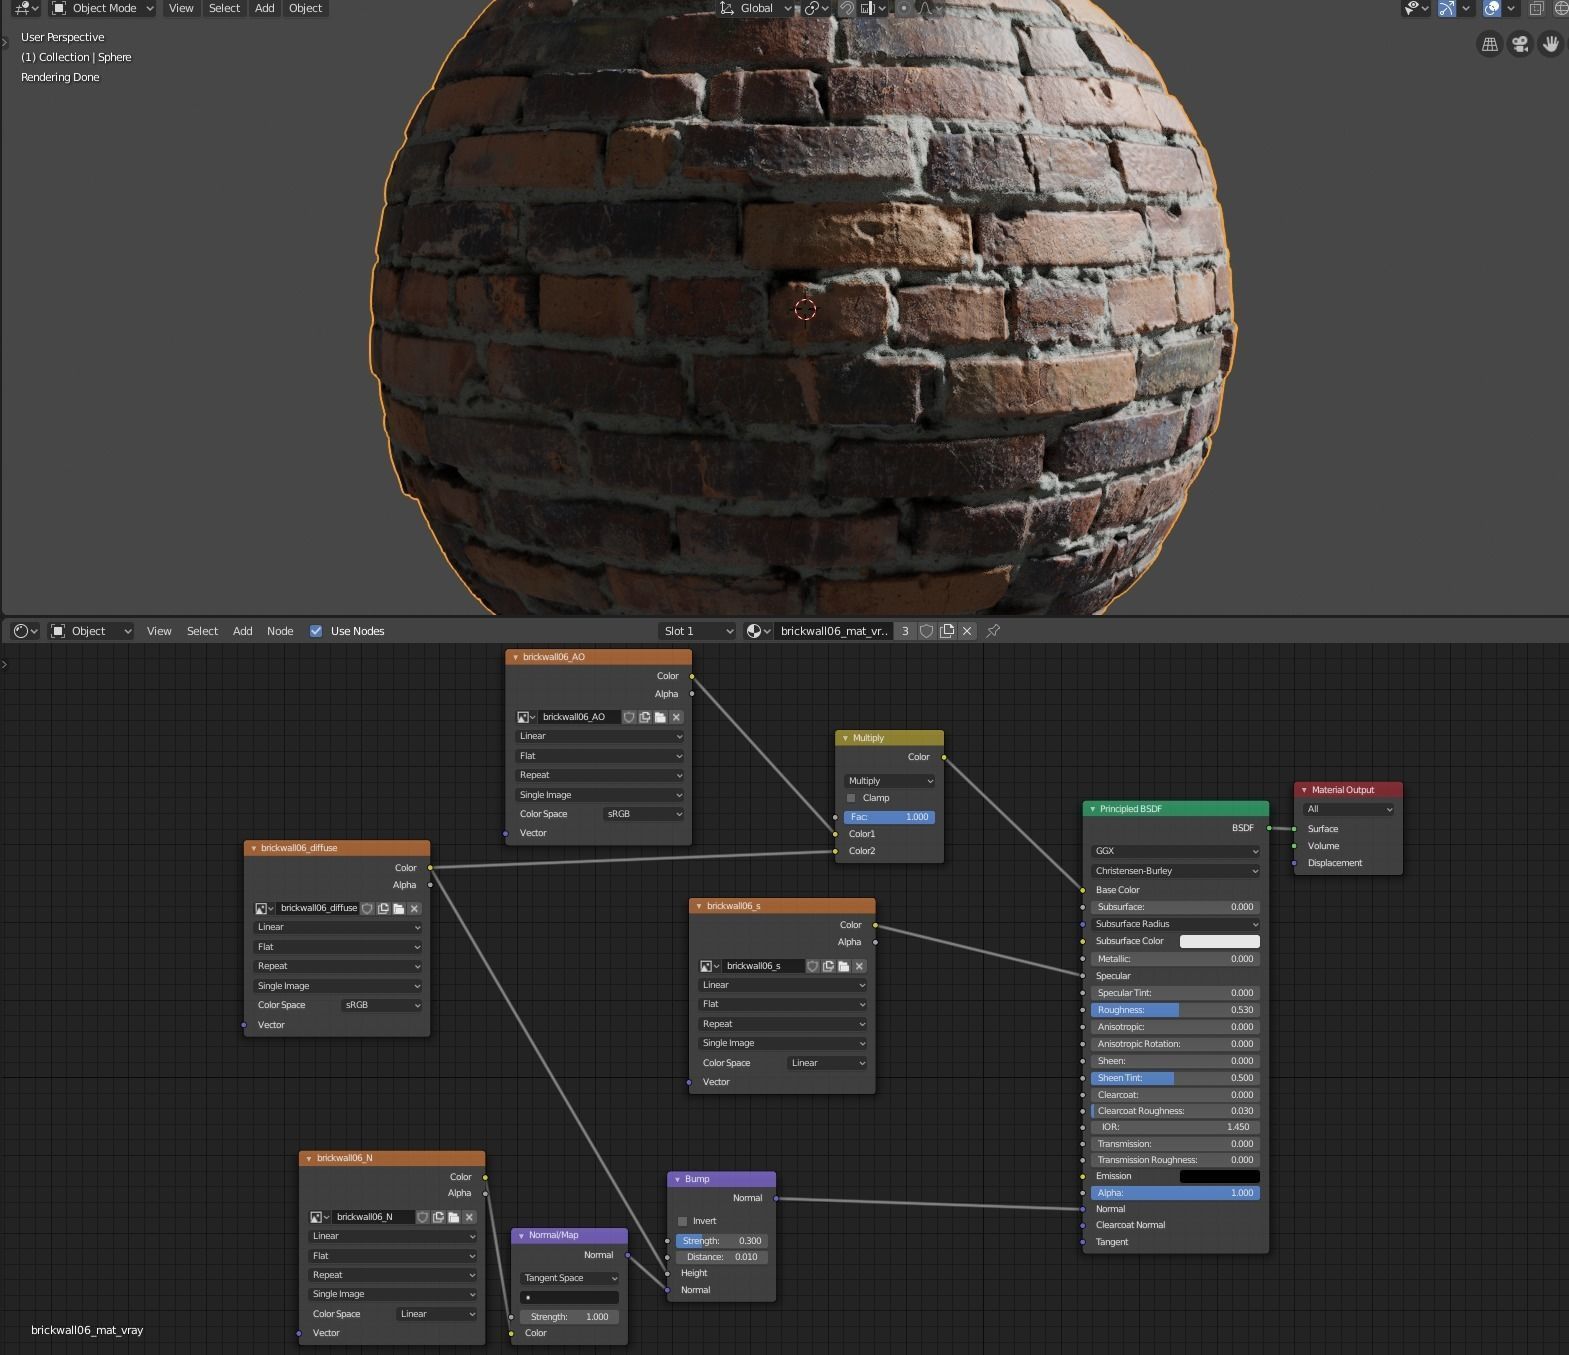Enable Invert checkbox in Bump node
The image size is (1569, 1355).
pyautogui.click(x=683, y=1221)
